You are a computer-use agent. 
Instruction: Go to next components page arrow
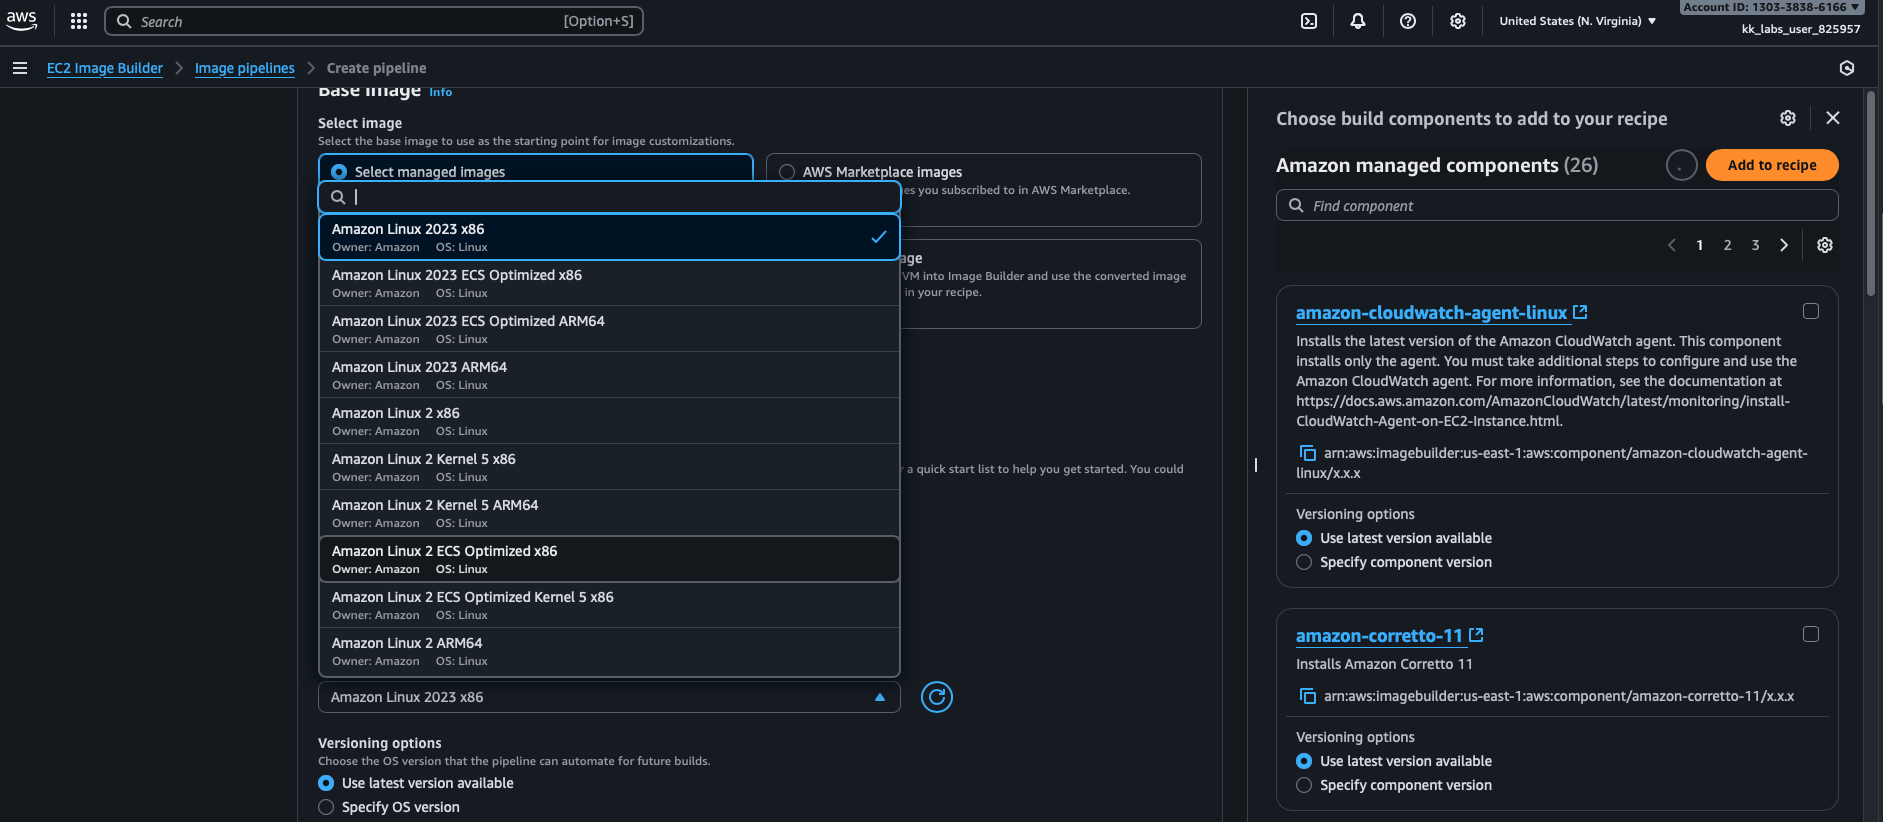coord(1784,245)
